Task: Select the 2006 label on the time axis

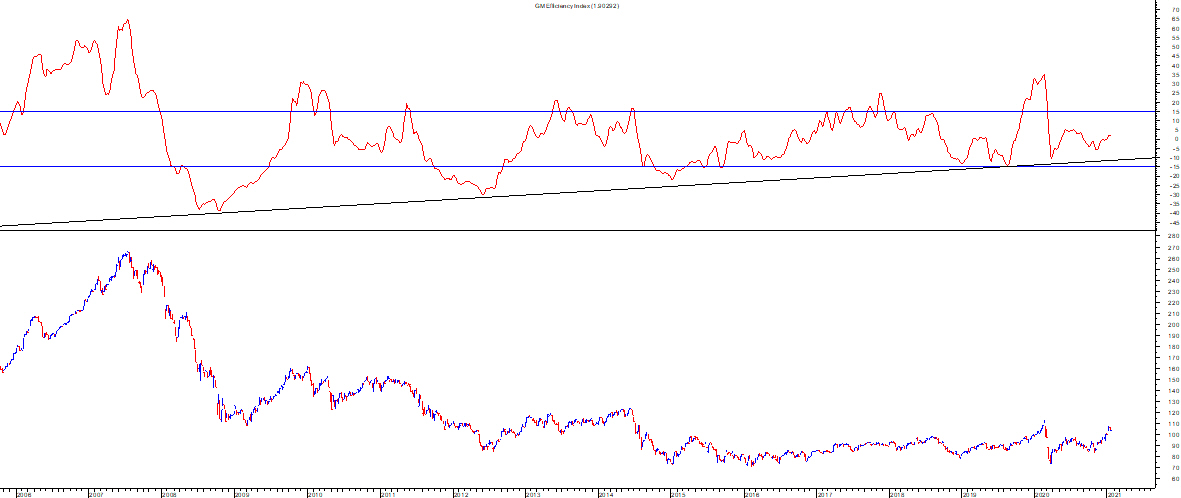Action: click(24, 494)
